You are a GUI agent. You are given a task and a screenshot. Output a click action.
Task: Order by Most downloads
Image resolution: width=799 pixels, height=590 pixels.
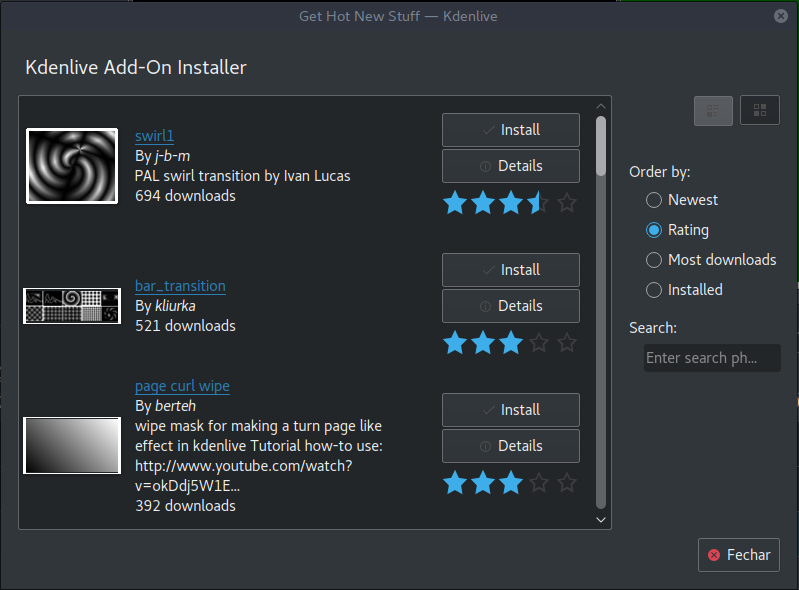[654, 260]
